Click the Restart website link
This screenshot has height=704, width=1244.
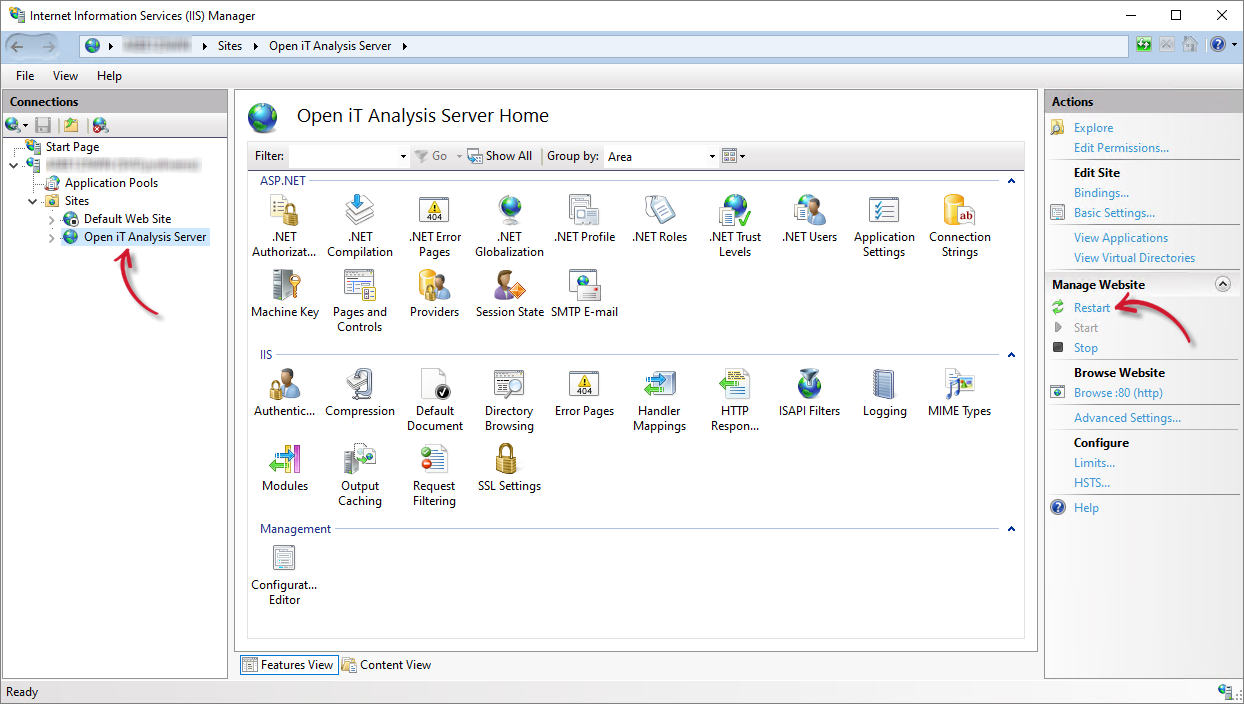[1091, 308]
